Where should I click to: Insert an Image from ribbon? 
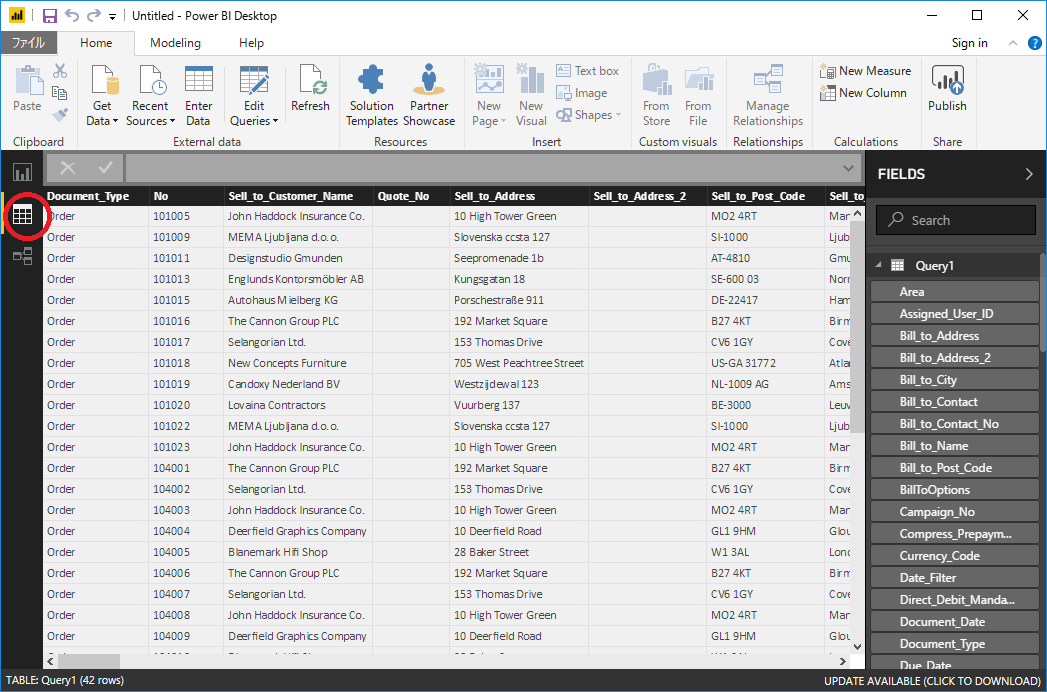click(582, 93)
